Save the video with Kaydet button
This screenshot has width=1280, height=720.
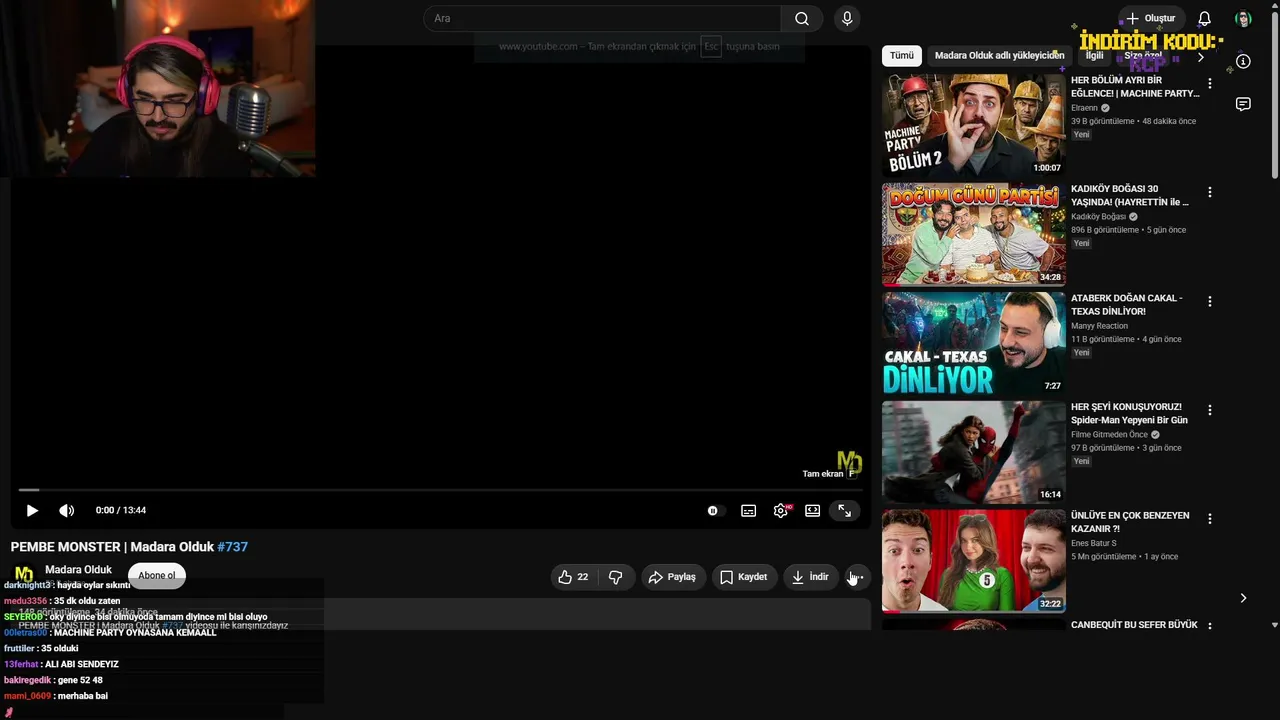[744, 577]
